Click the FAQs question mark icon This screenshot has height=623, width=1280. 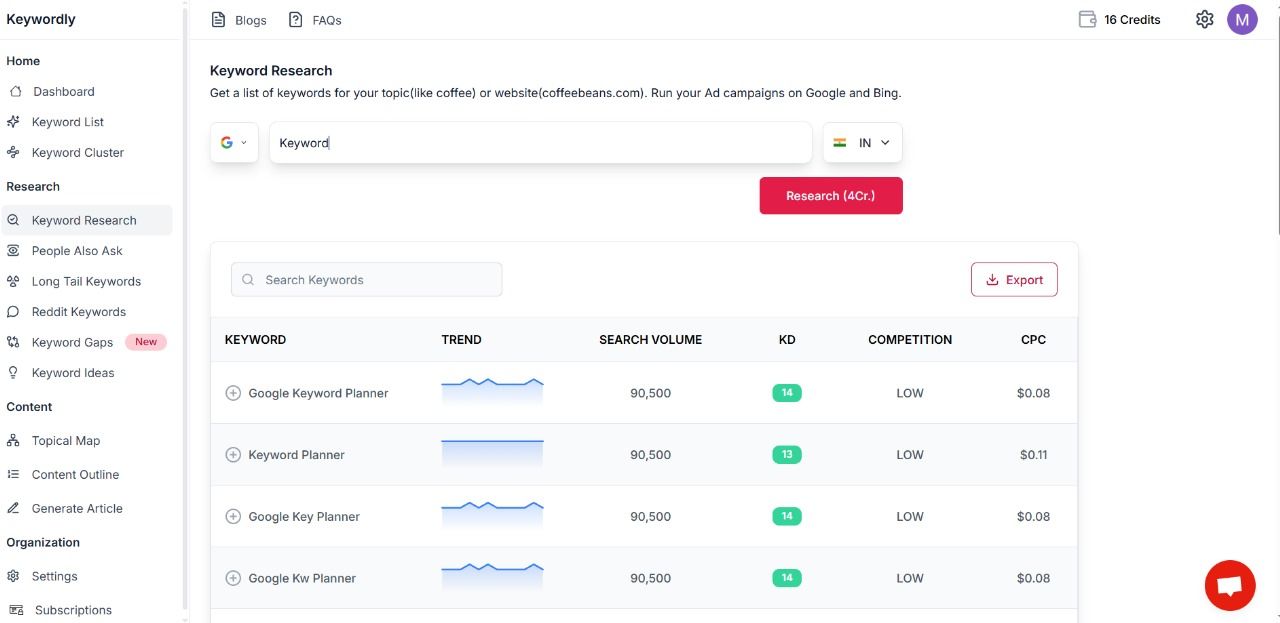pos(295,20)
